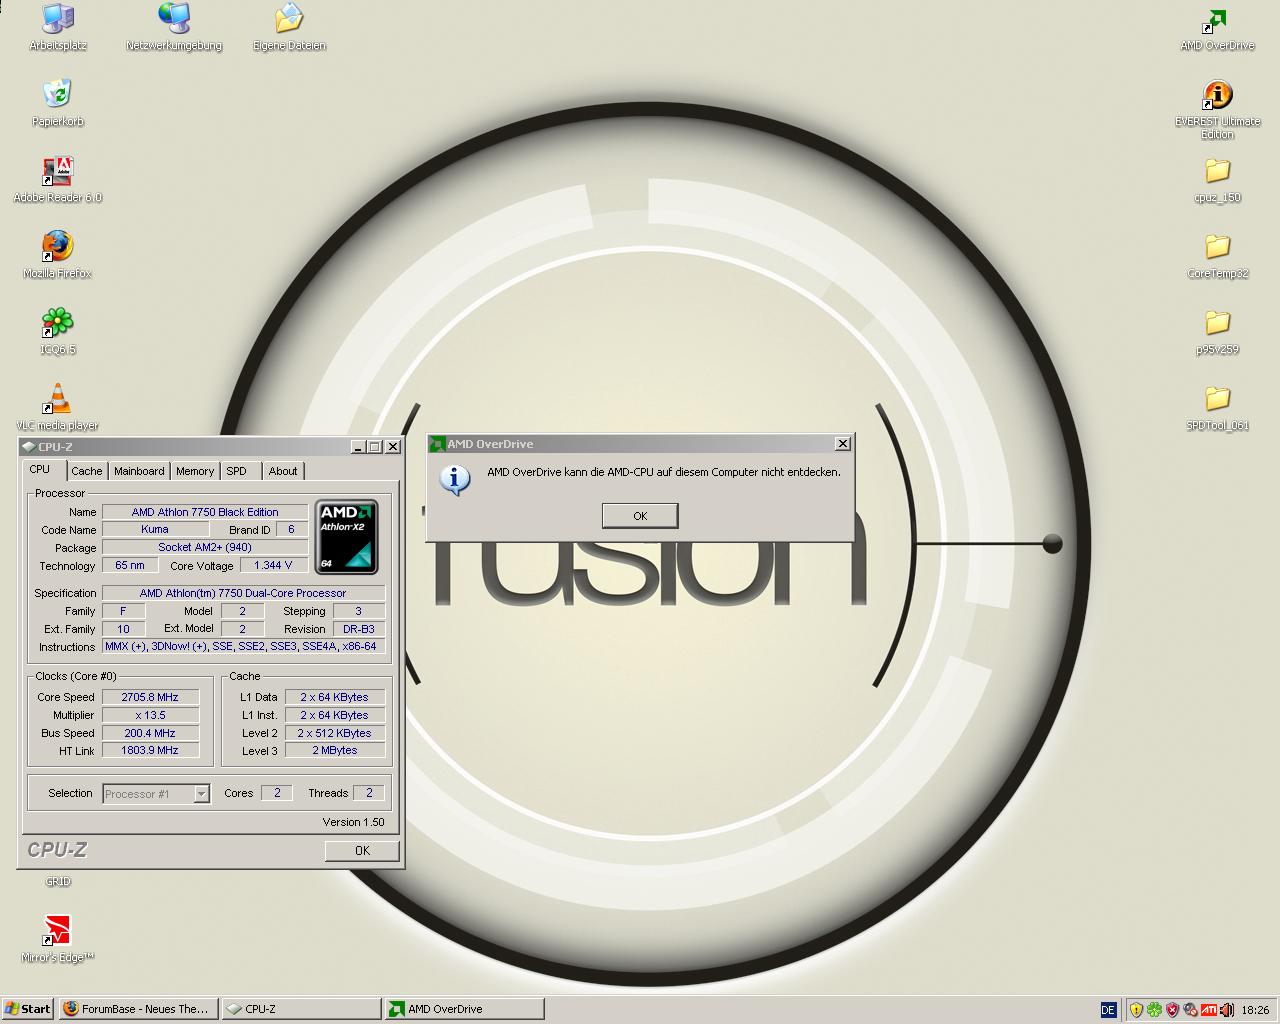
Task: Switch to the Memory tab in CPU-Z
Action: [195, 471]
